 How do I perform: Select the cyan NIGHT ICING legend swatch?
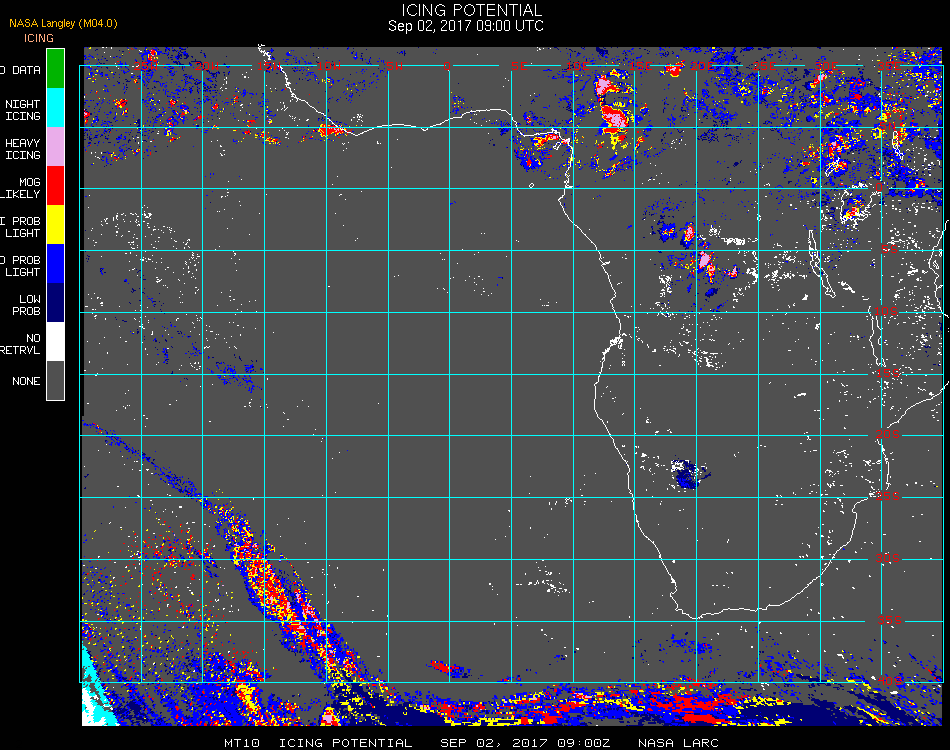(x=55, y=107)
